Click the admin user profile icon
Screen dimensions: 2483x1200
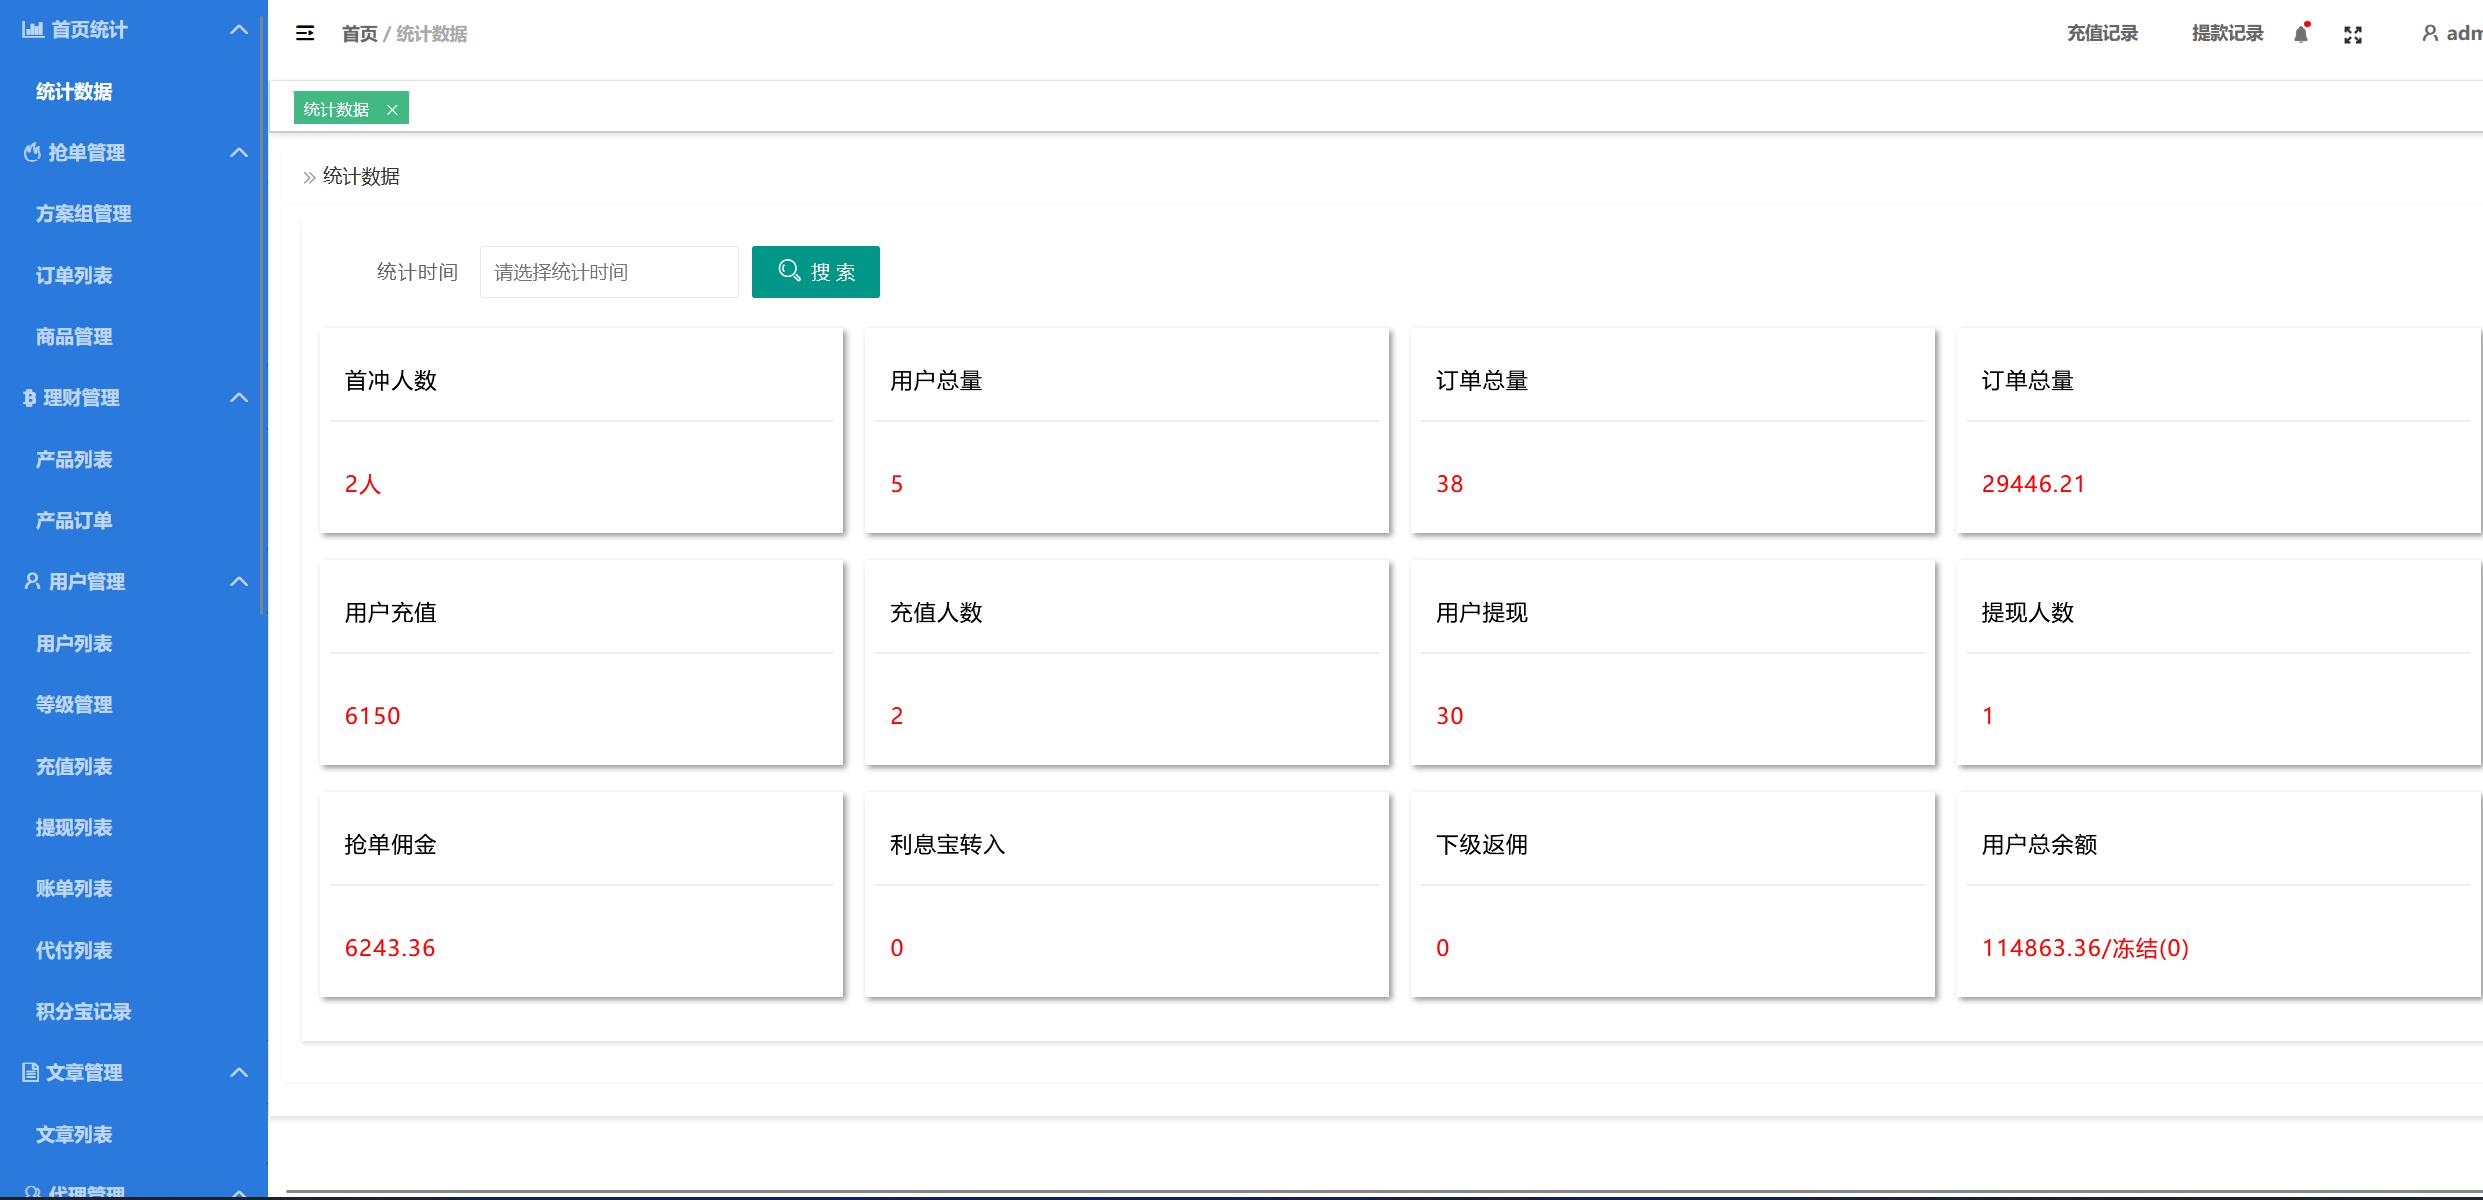coord(2429,34)
